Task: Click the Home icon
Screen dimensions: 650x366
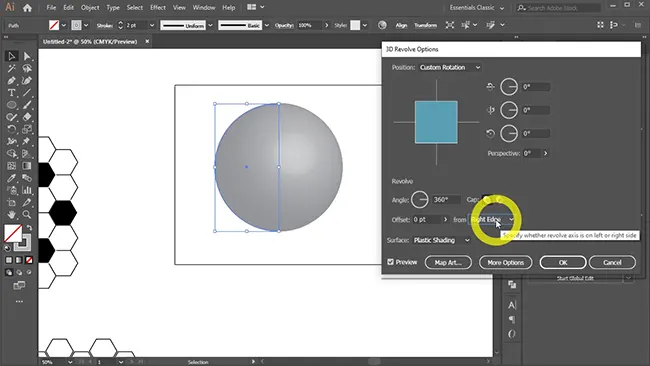Action: tap(27, 7)
